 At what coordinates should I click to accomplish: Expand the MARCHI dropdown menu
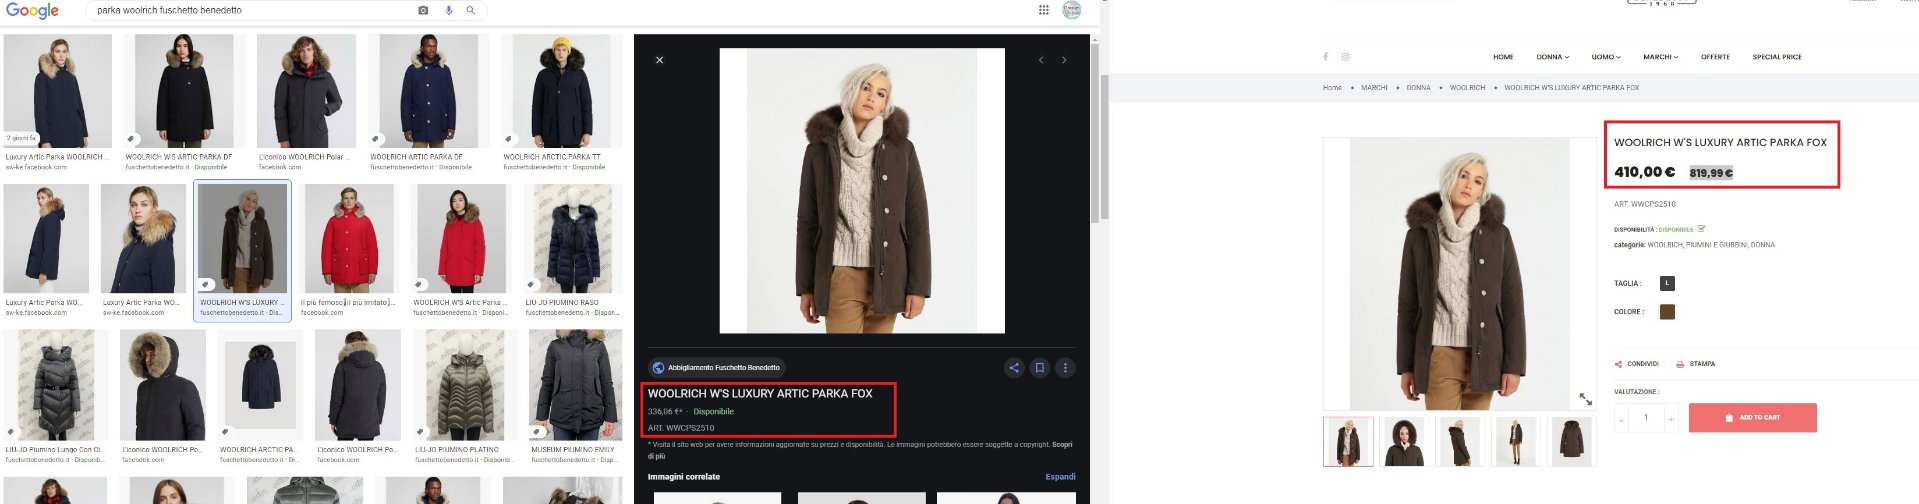[1660, 57]
